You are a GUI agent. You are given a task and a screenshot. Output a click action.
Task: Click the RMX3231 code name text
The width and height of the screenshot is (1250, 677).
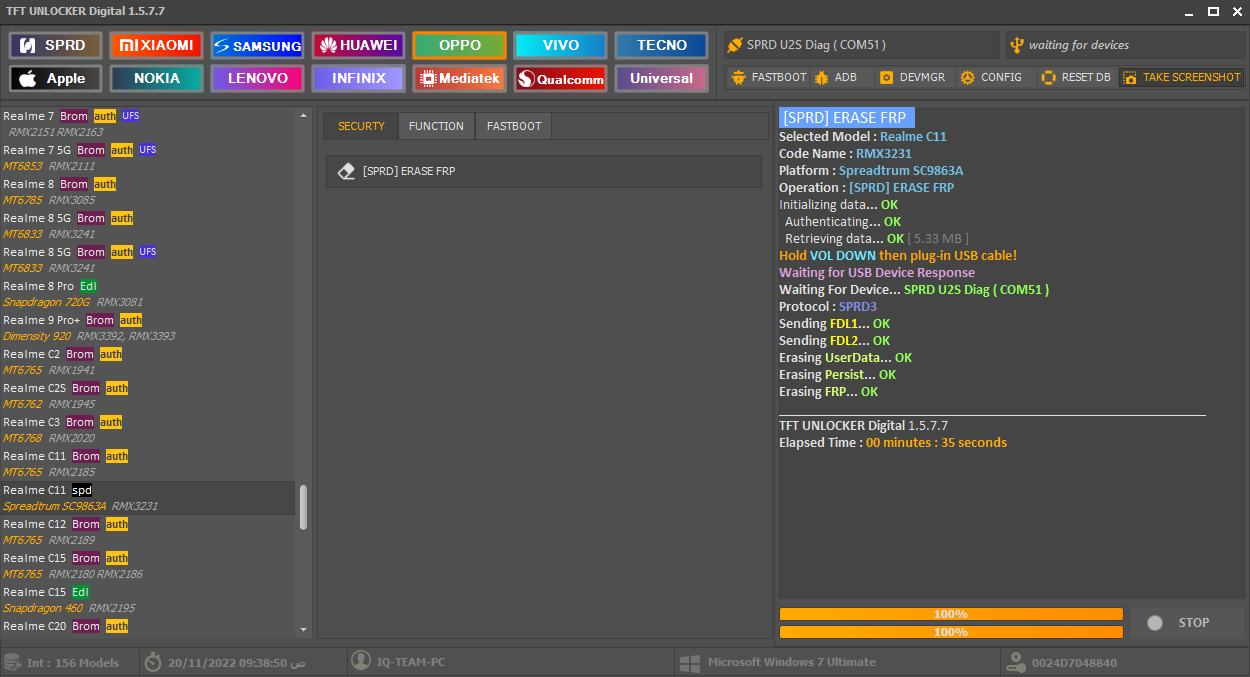click(884, 154)
